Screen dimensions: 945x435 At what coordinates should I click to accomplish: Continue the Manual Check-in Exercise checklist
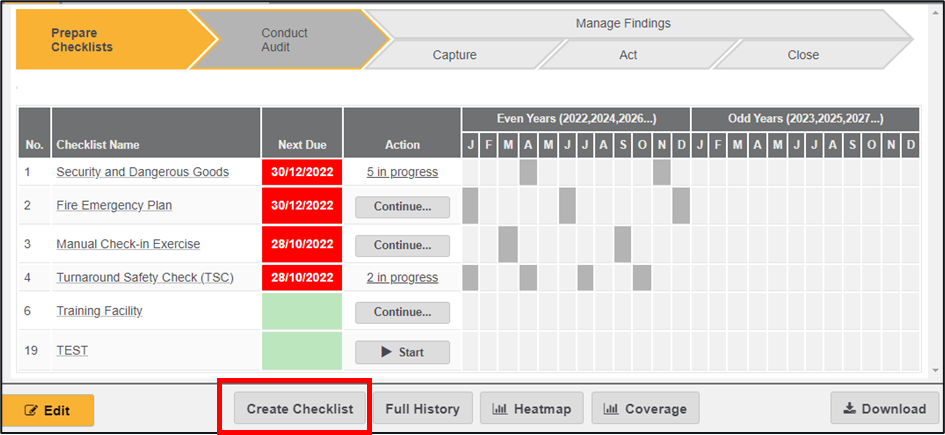click(x=402, y=245)
